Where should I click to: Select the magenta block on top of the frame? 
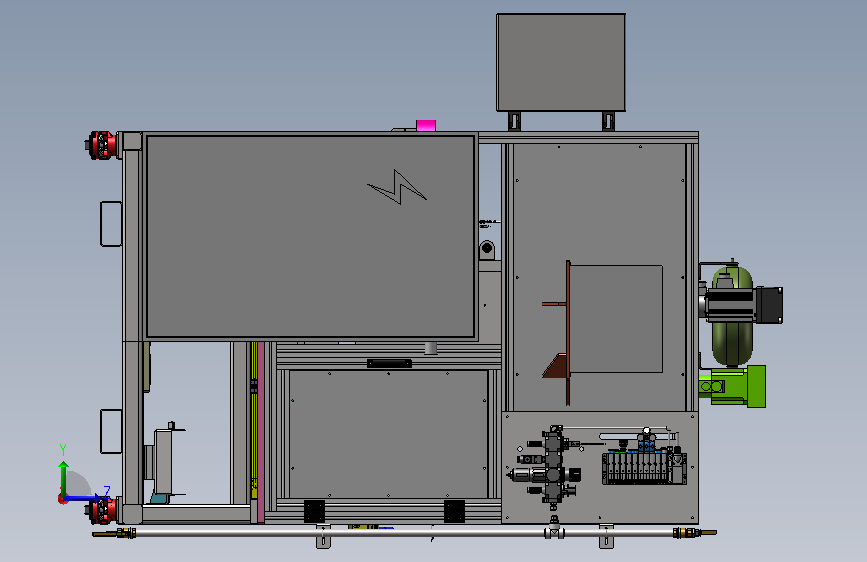coord(426,126)
